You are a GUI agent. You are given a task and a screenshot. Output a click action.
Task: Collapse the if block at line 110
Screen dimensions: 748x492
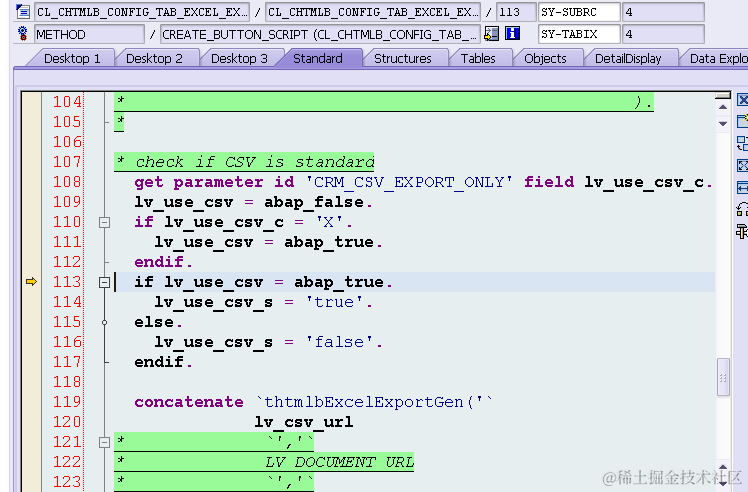pos(104,222)
